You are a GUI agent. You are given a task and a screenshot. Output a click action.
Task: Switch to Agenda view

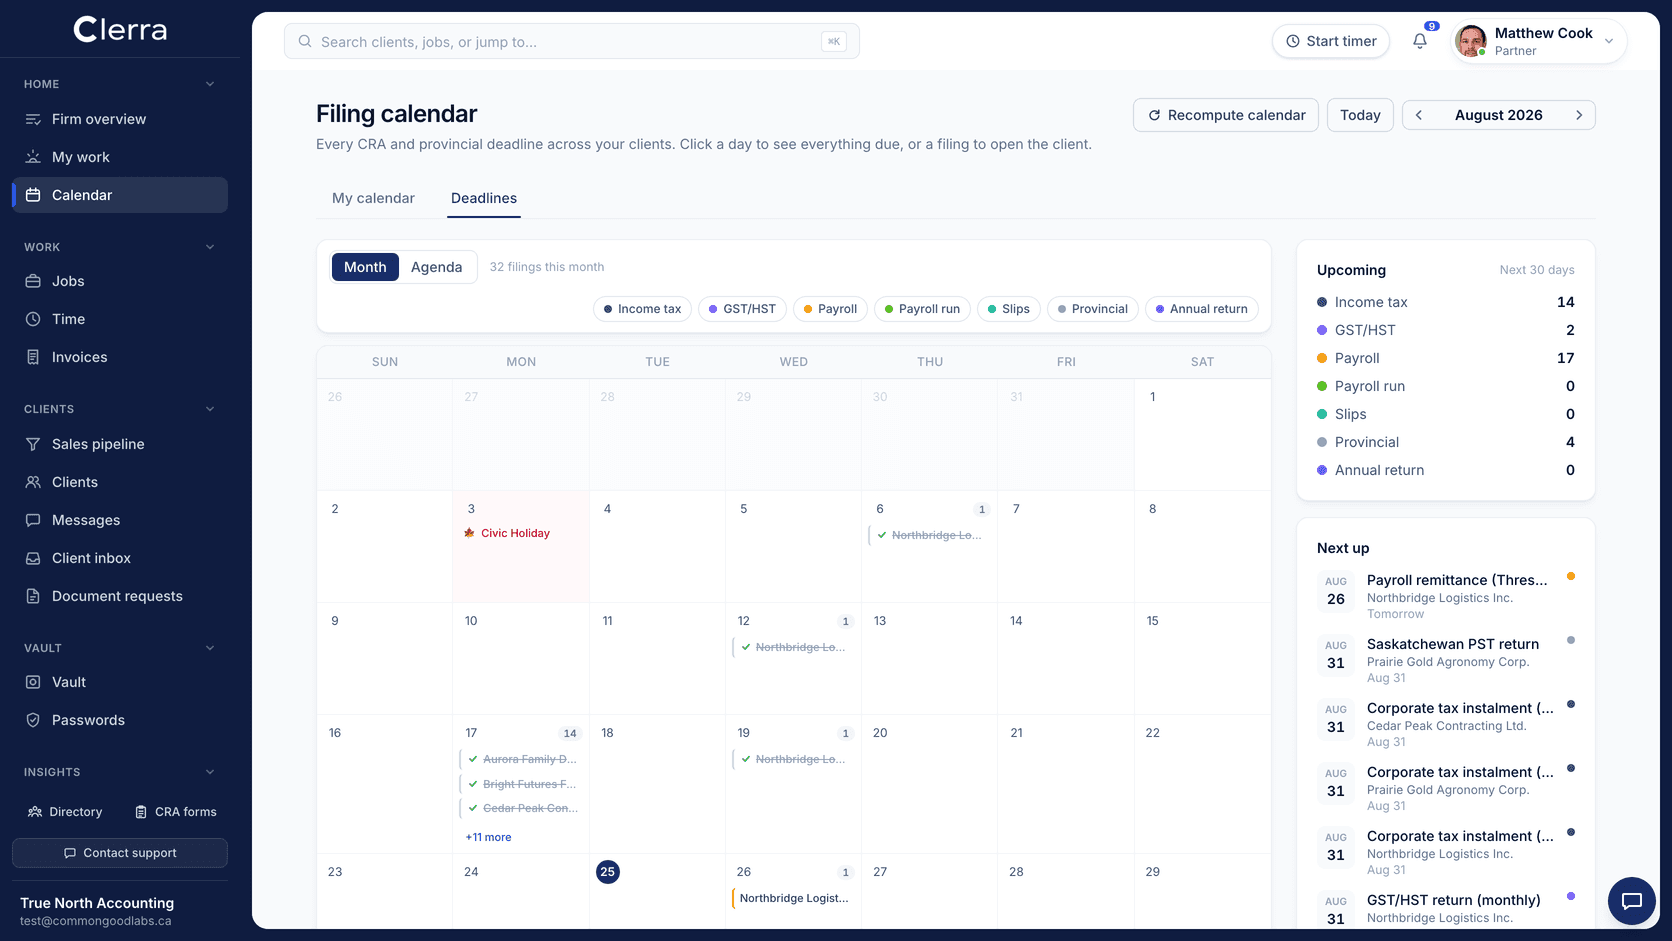[437, 267]
